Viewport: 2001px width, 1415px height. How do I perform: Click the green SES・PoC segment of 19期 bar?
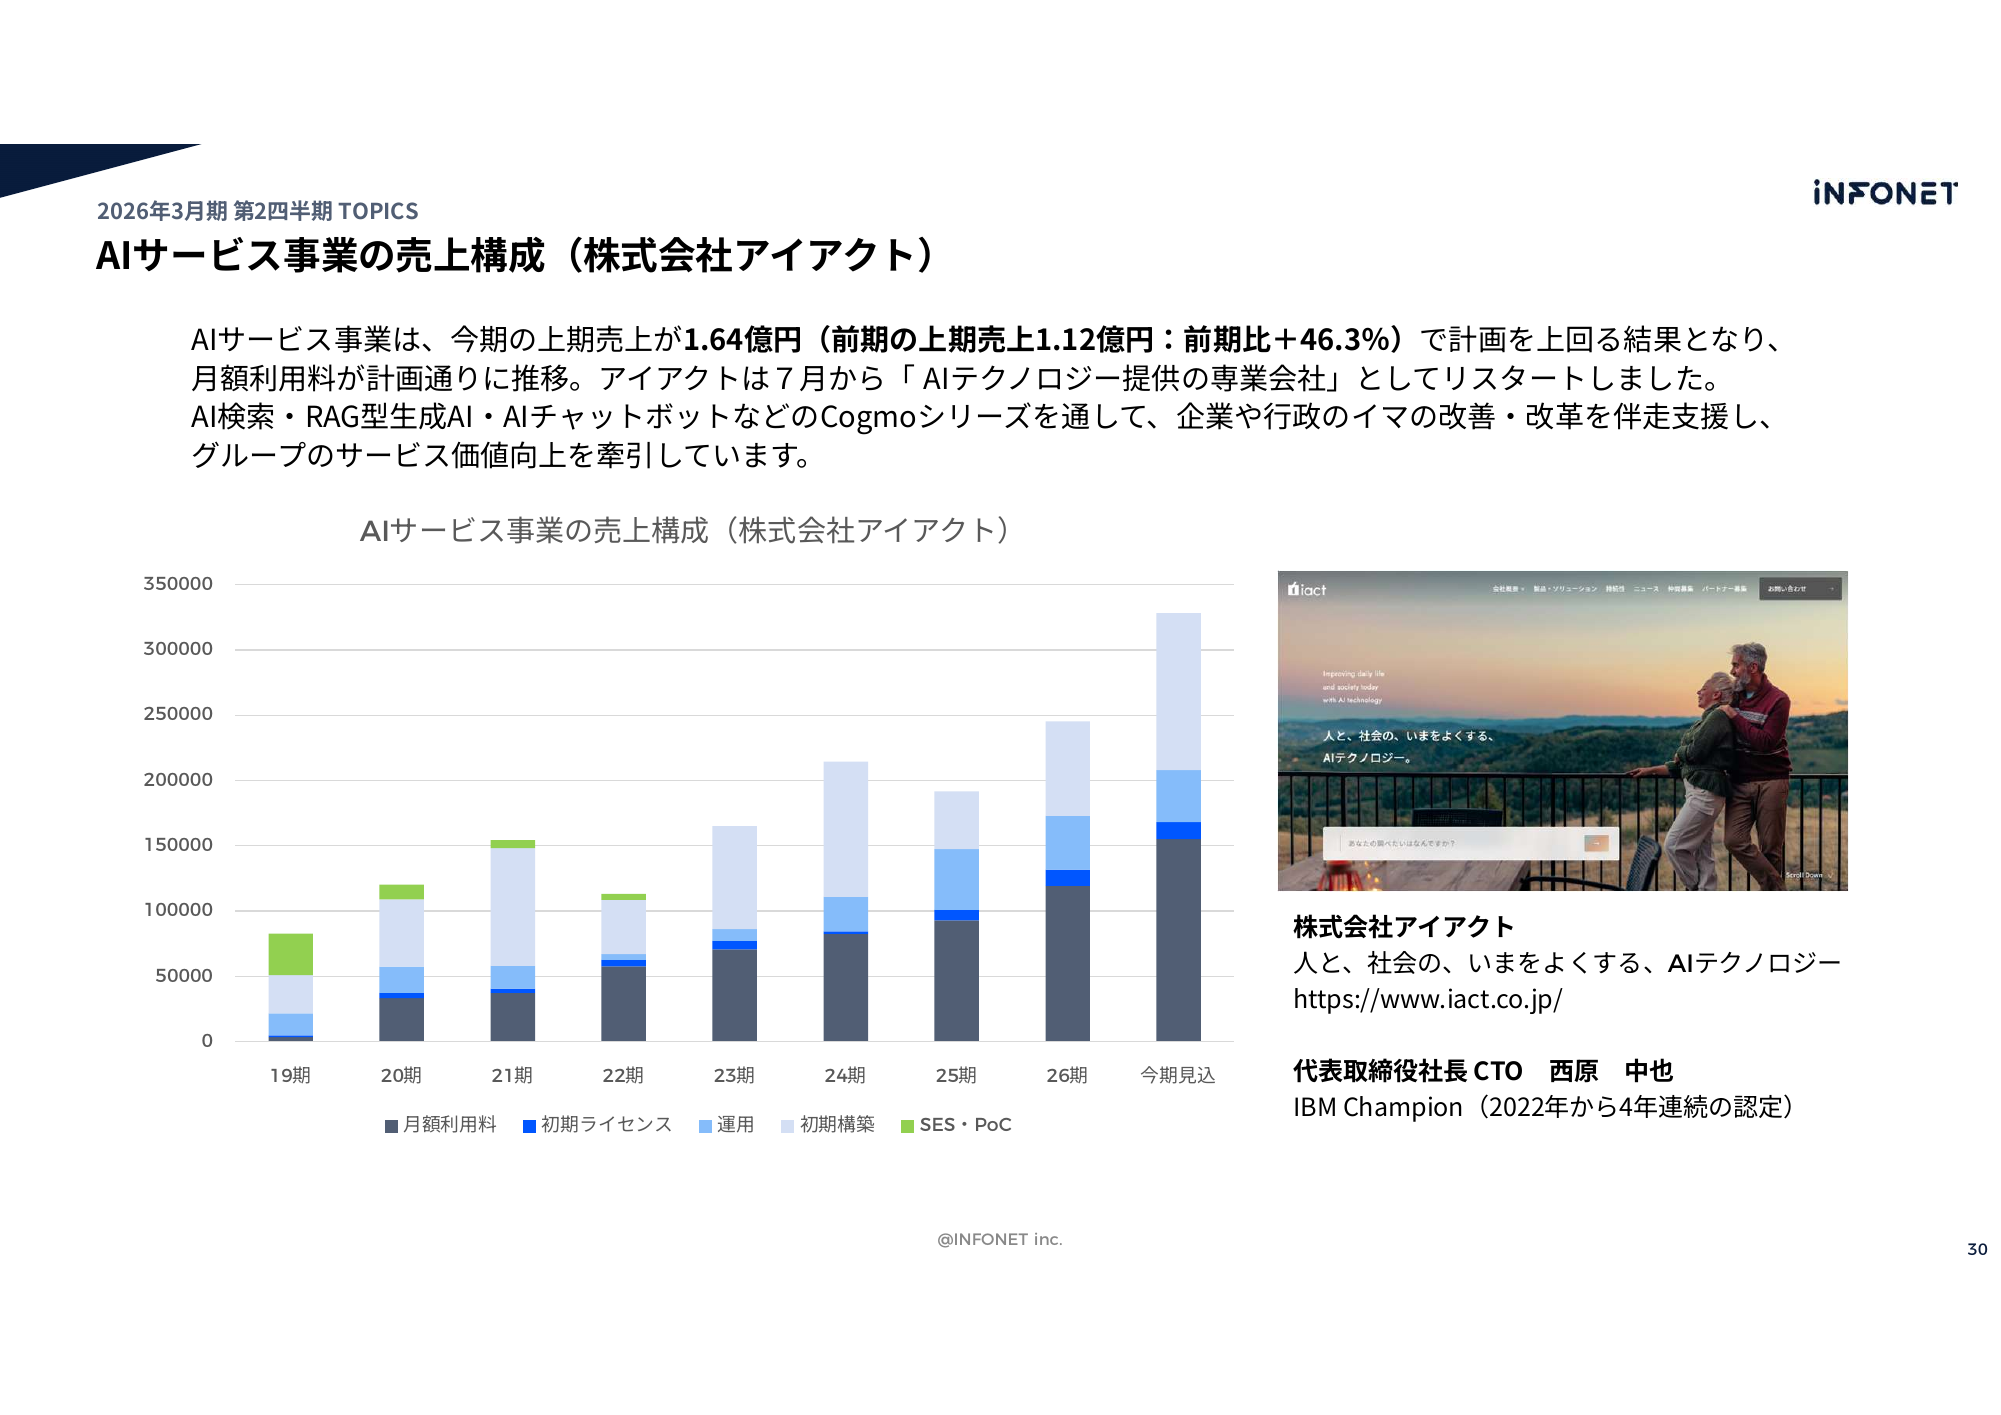click(x=290, y=954)
